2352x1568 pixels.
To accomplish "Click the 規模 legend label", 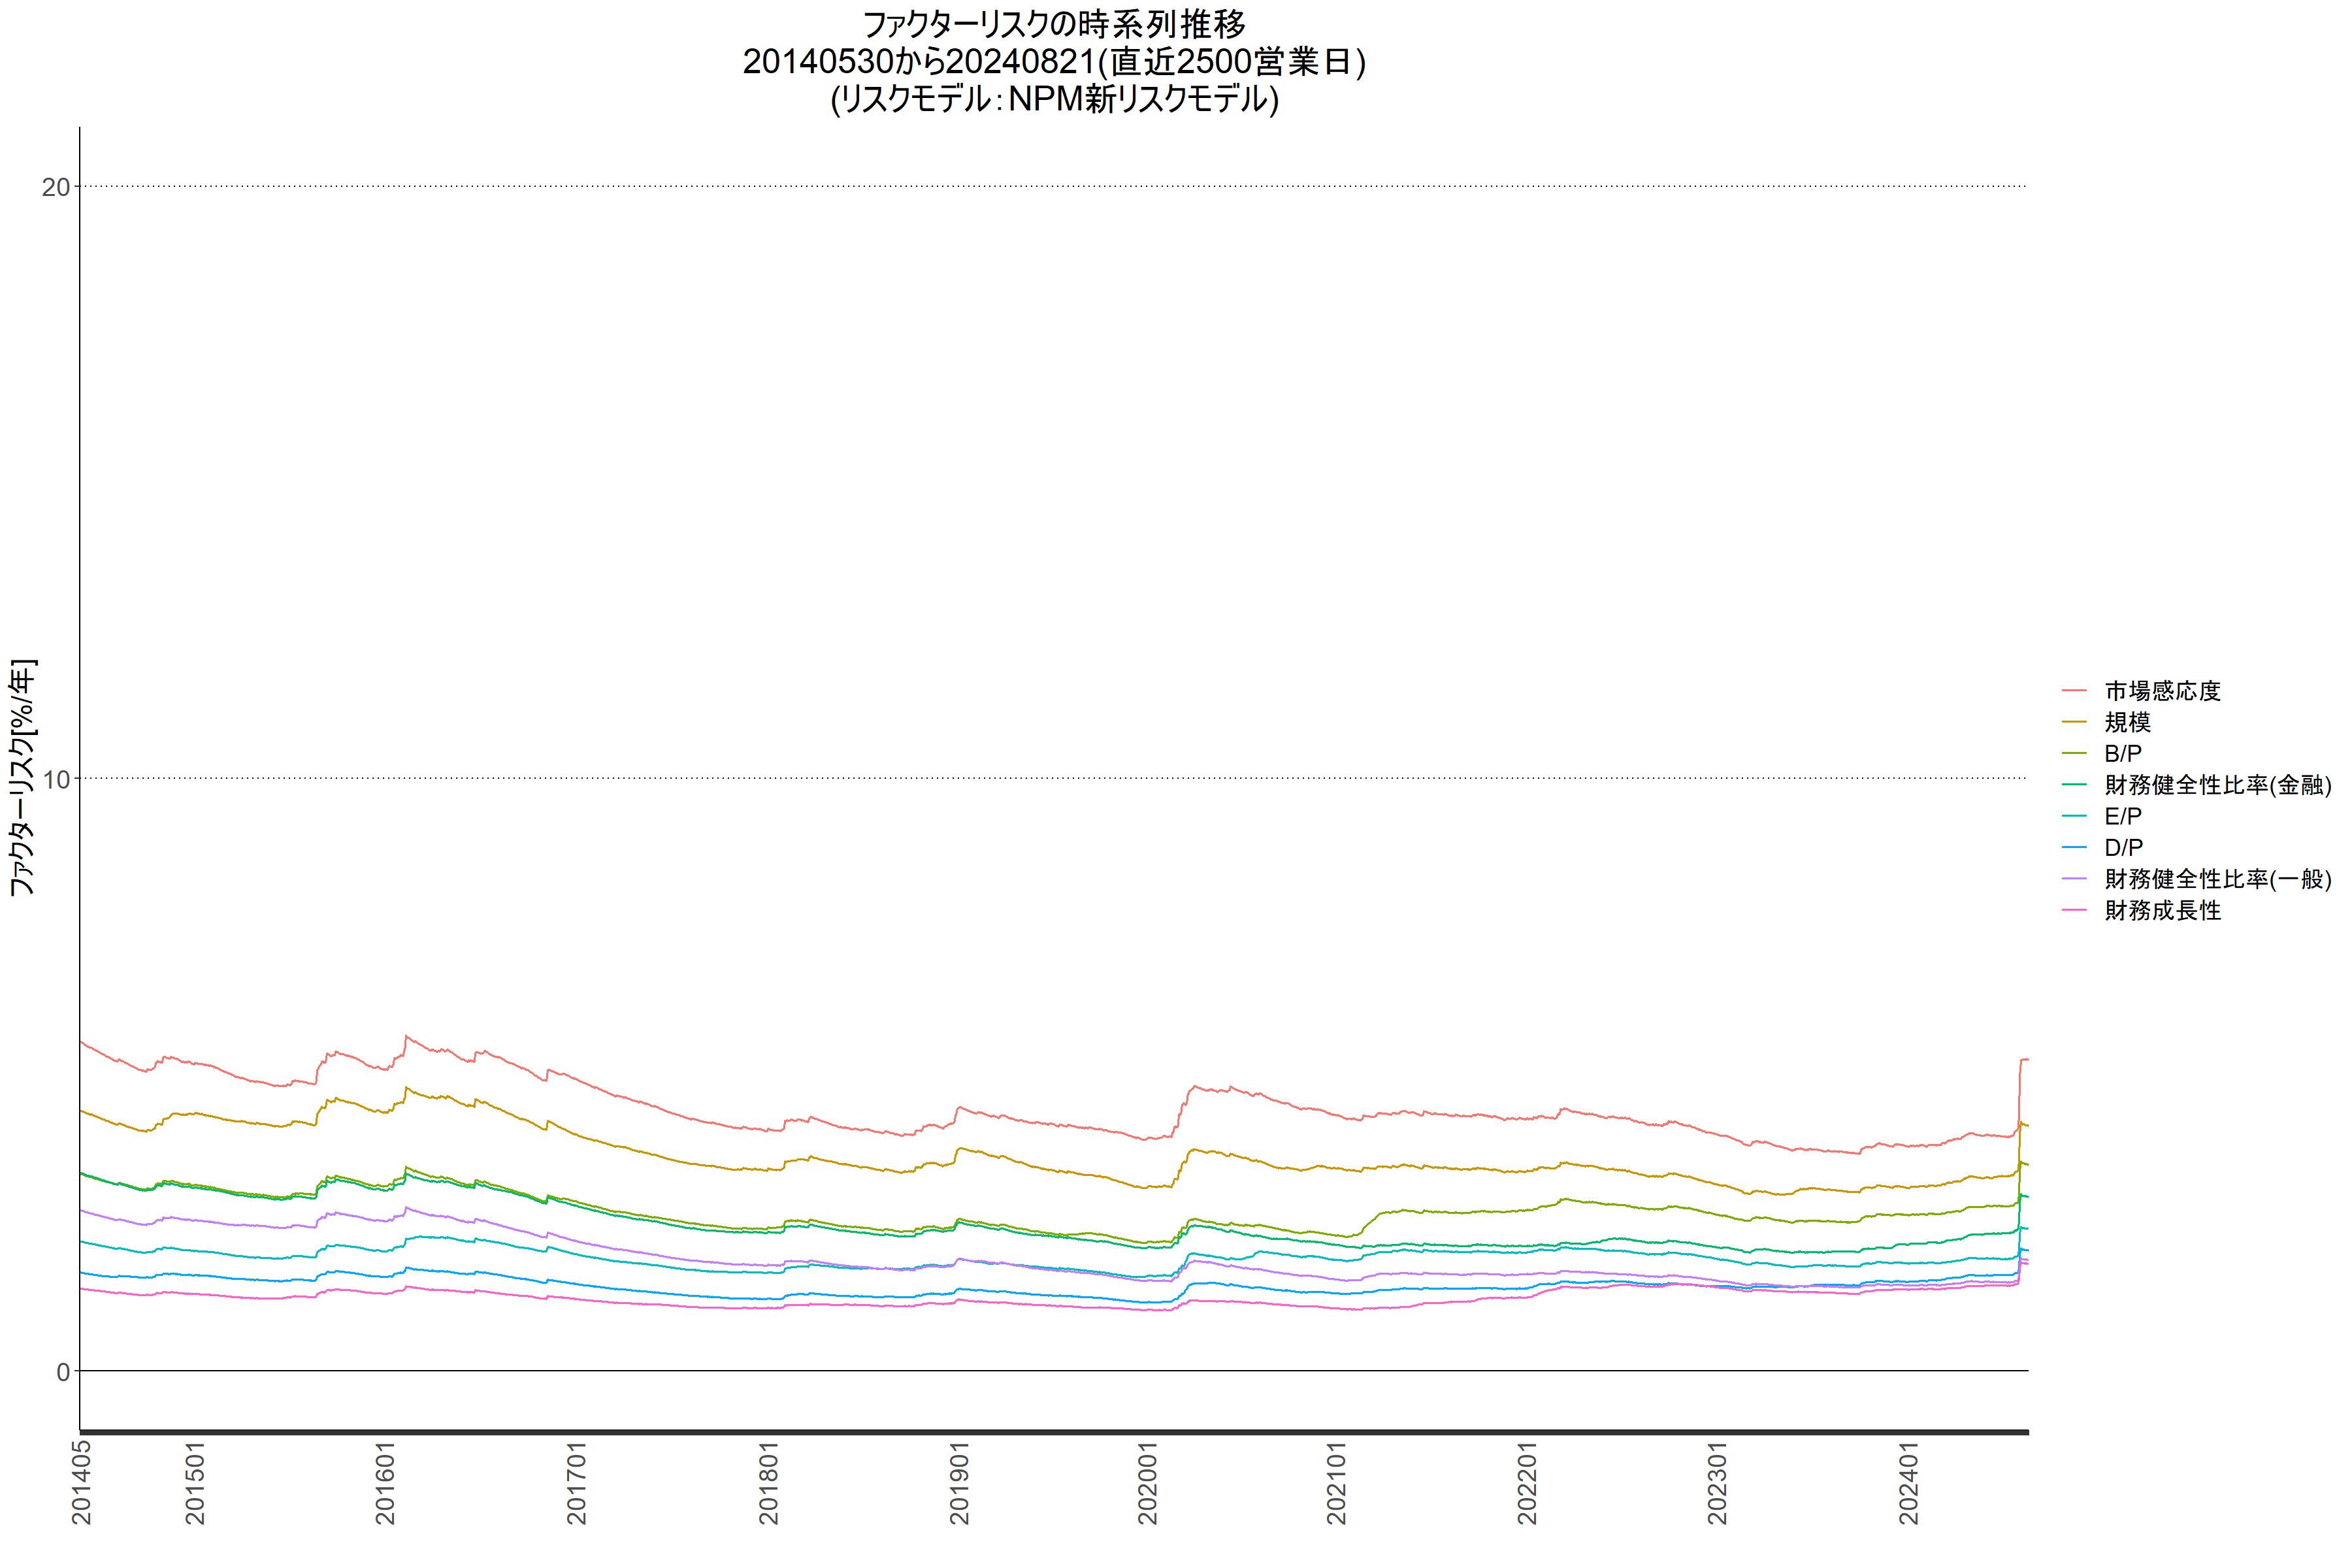I will (2127, 722).
